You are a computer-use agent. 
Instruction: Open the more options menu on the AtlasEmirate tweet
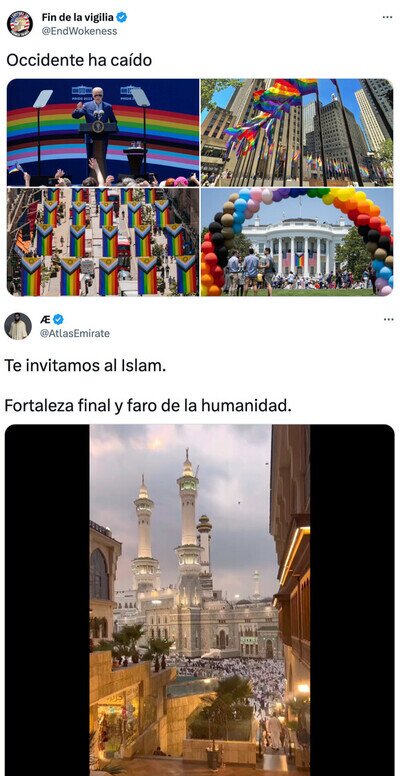coord(389,320)
